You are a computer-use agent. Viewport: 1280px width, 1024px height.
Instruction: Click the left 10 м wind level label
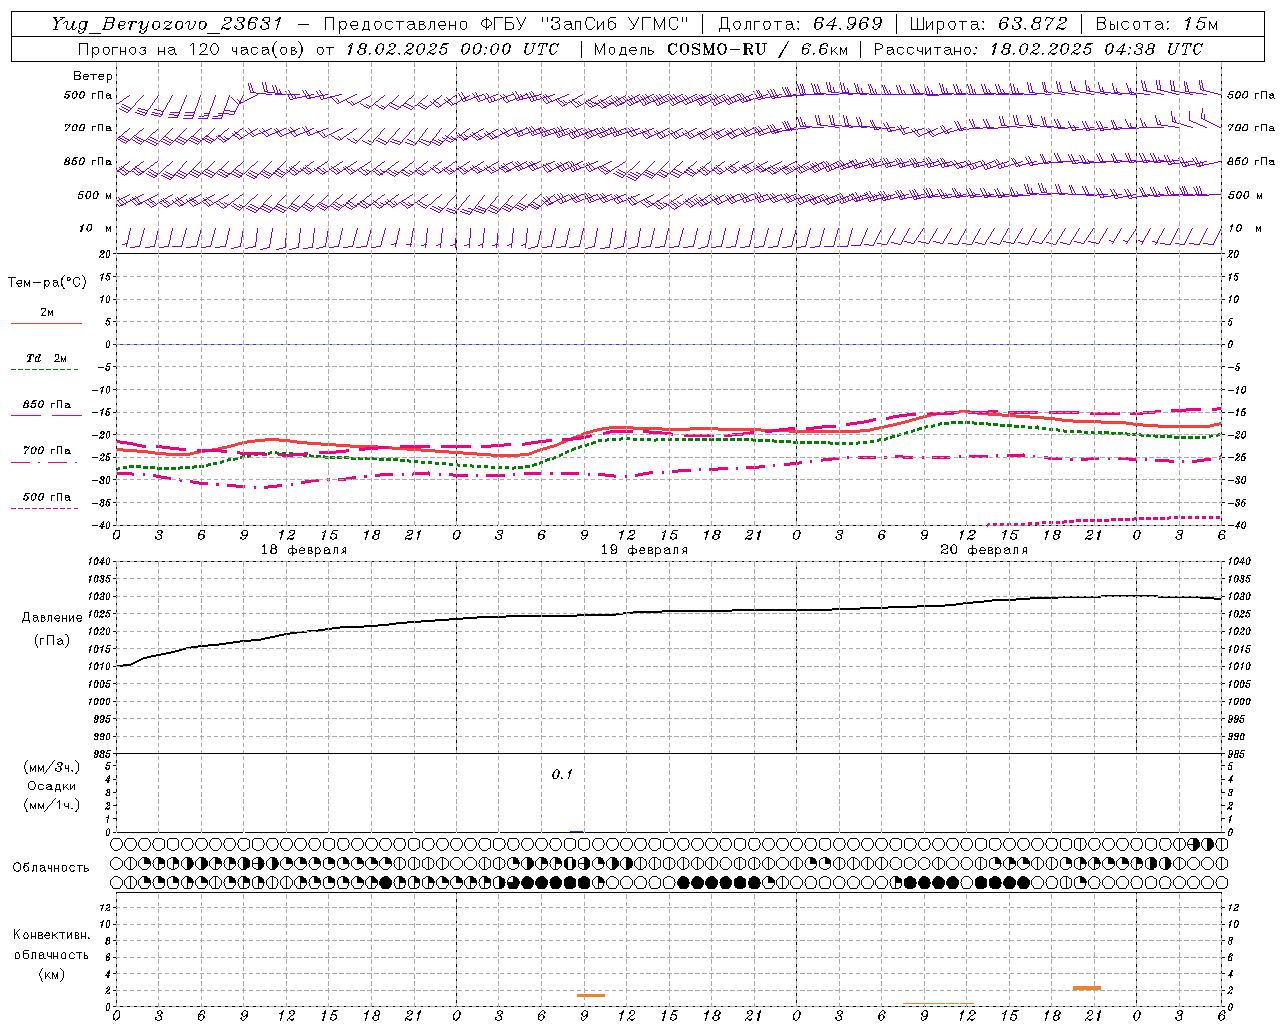96,229
